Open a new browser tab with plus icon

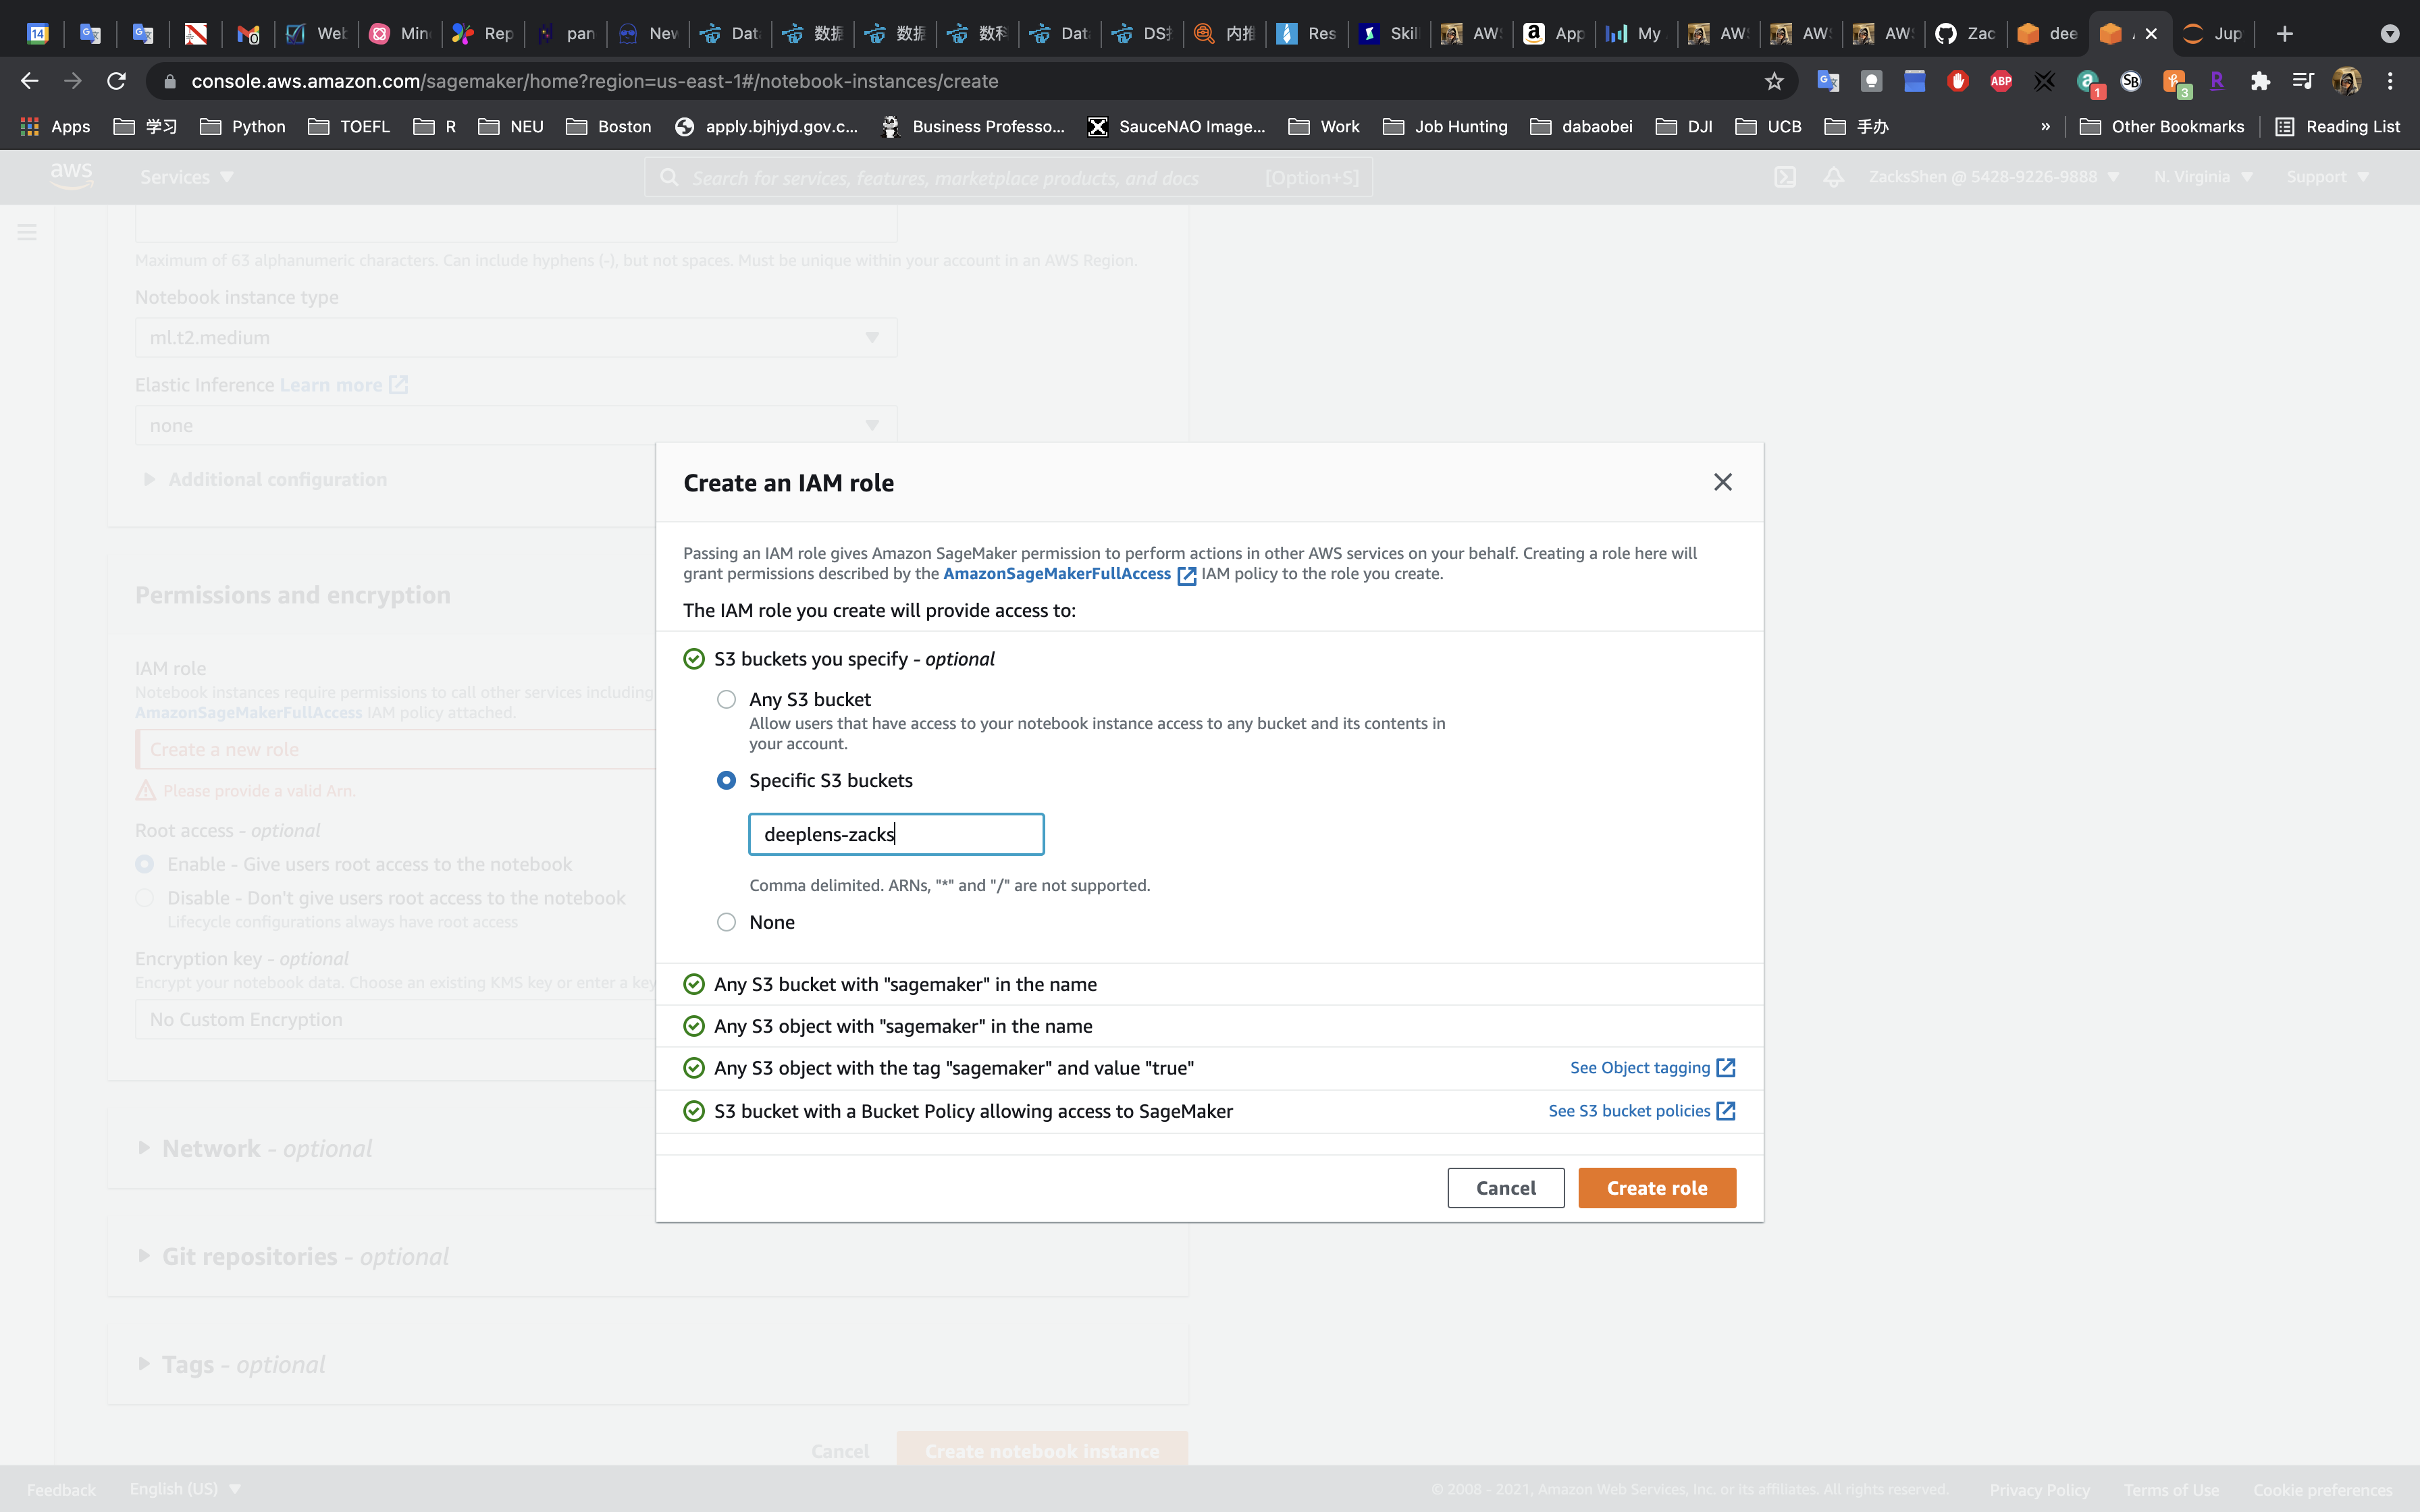pos(2284,33)
